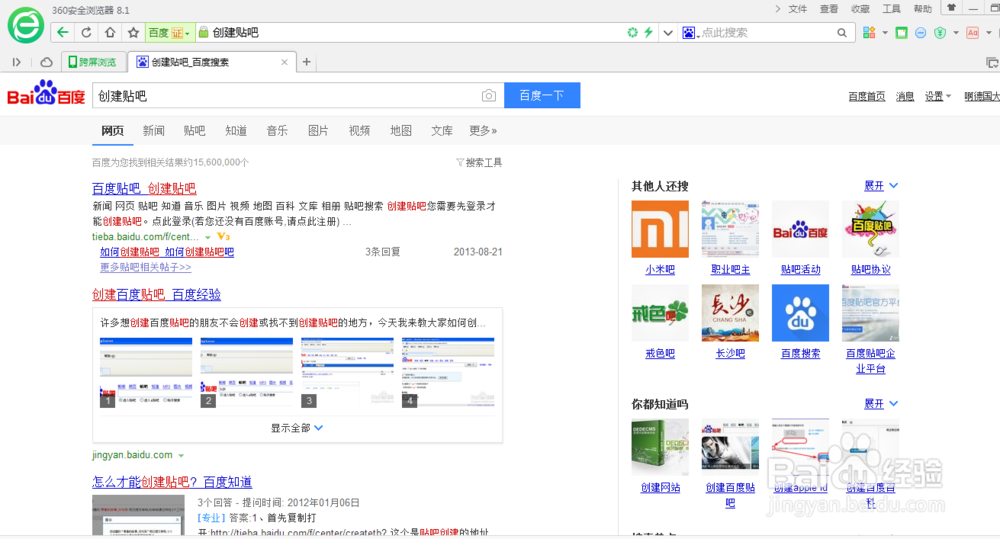Open the 音乐 search category
Screen dimensions: 1000x539
point(277,131)
